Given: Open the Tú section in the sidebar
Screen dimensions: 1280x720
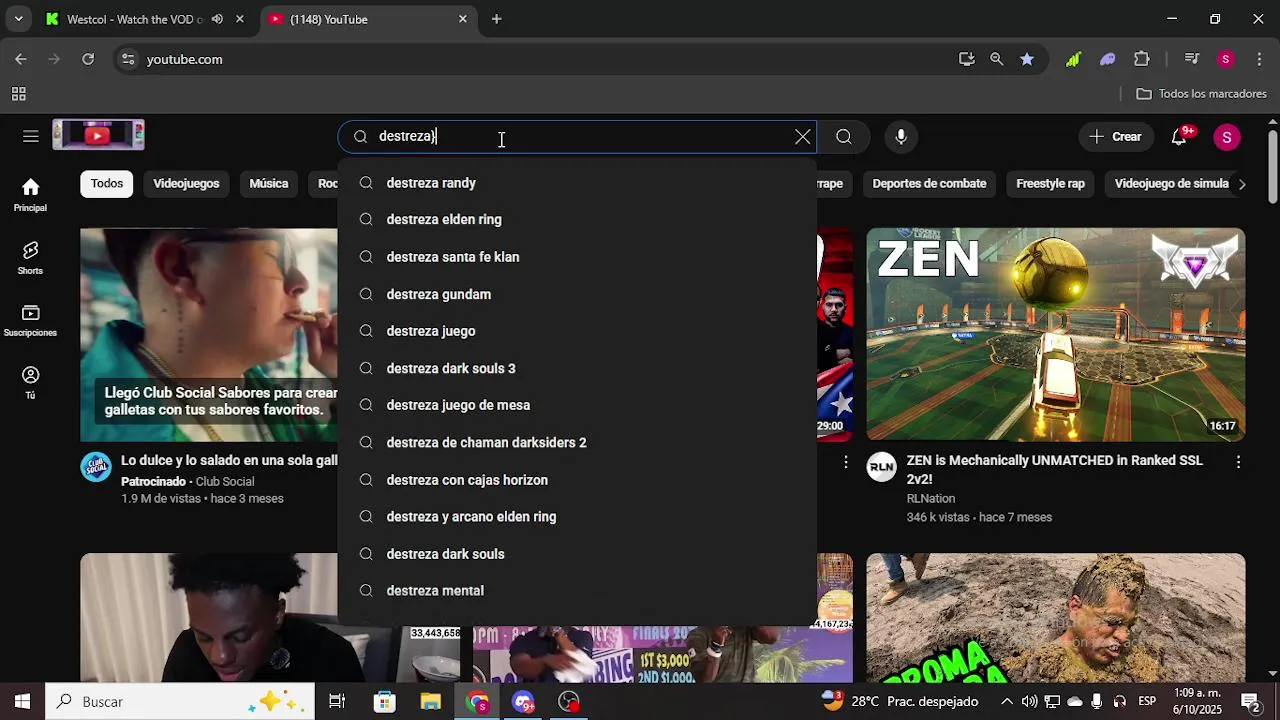Looking at the screenshot, I should (x=30, y=383).
